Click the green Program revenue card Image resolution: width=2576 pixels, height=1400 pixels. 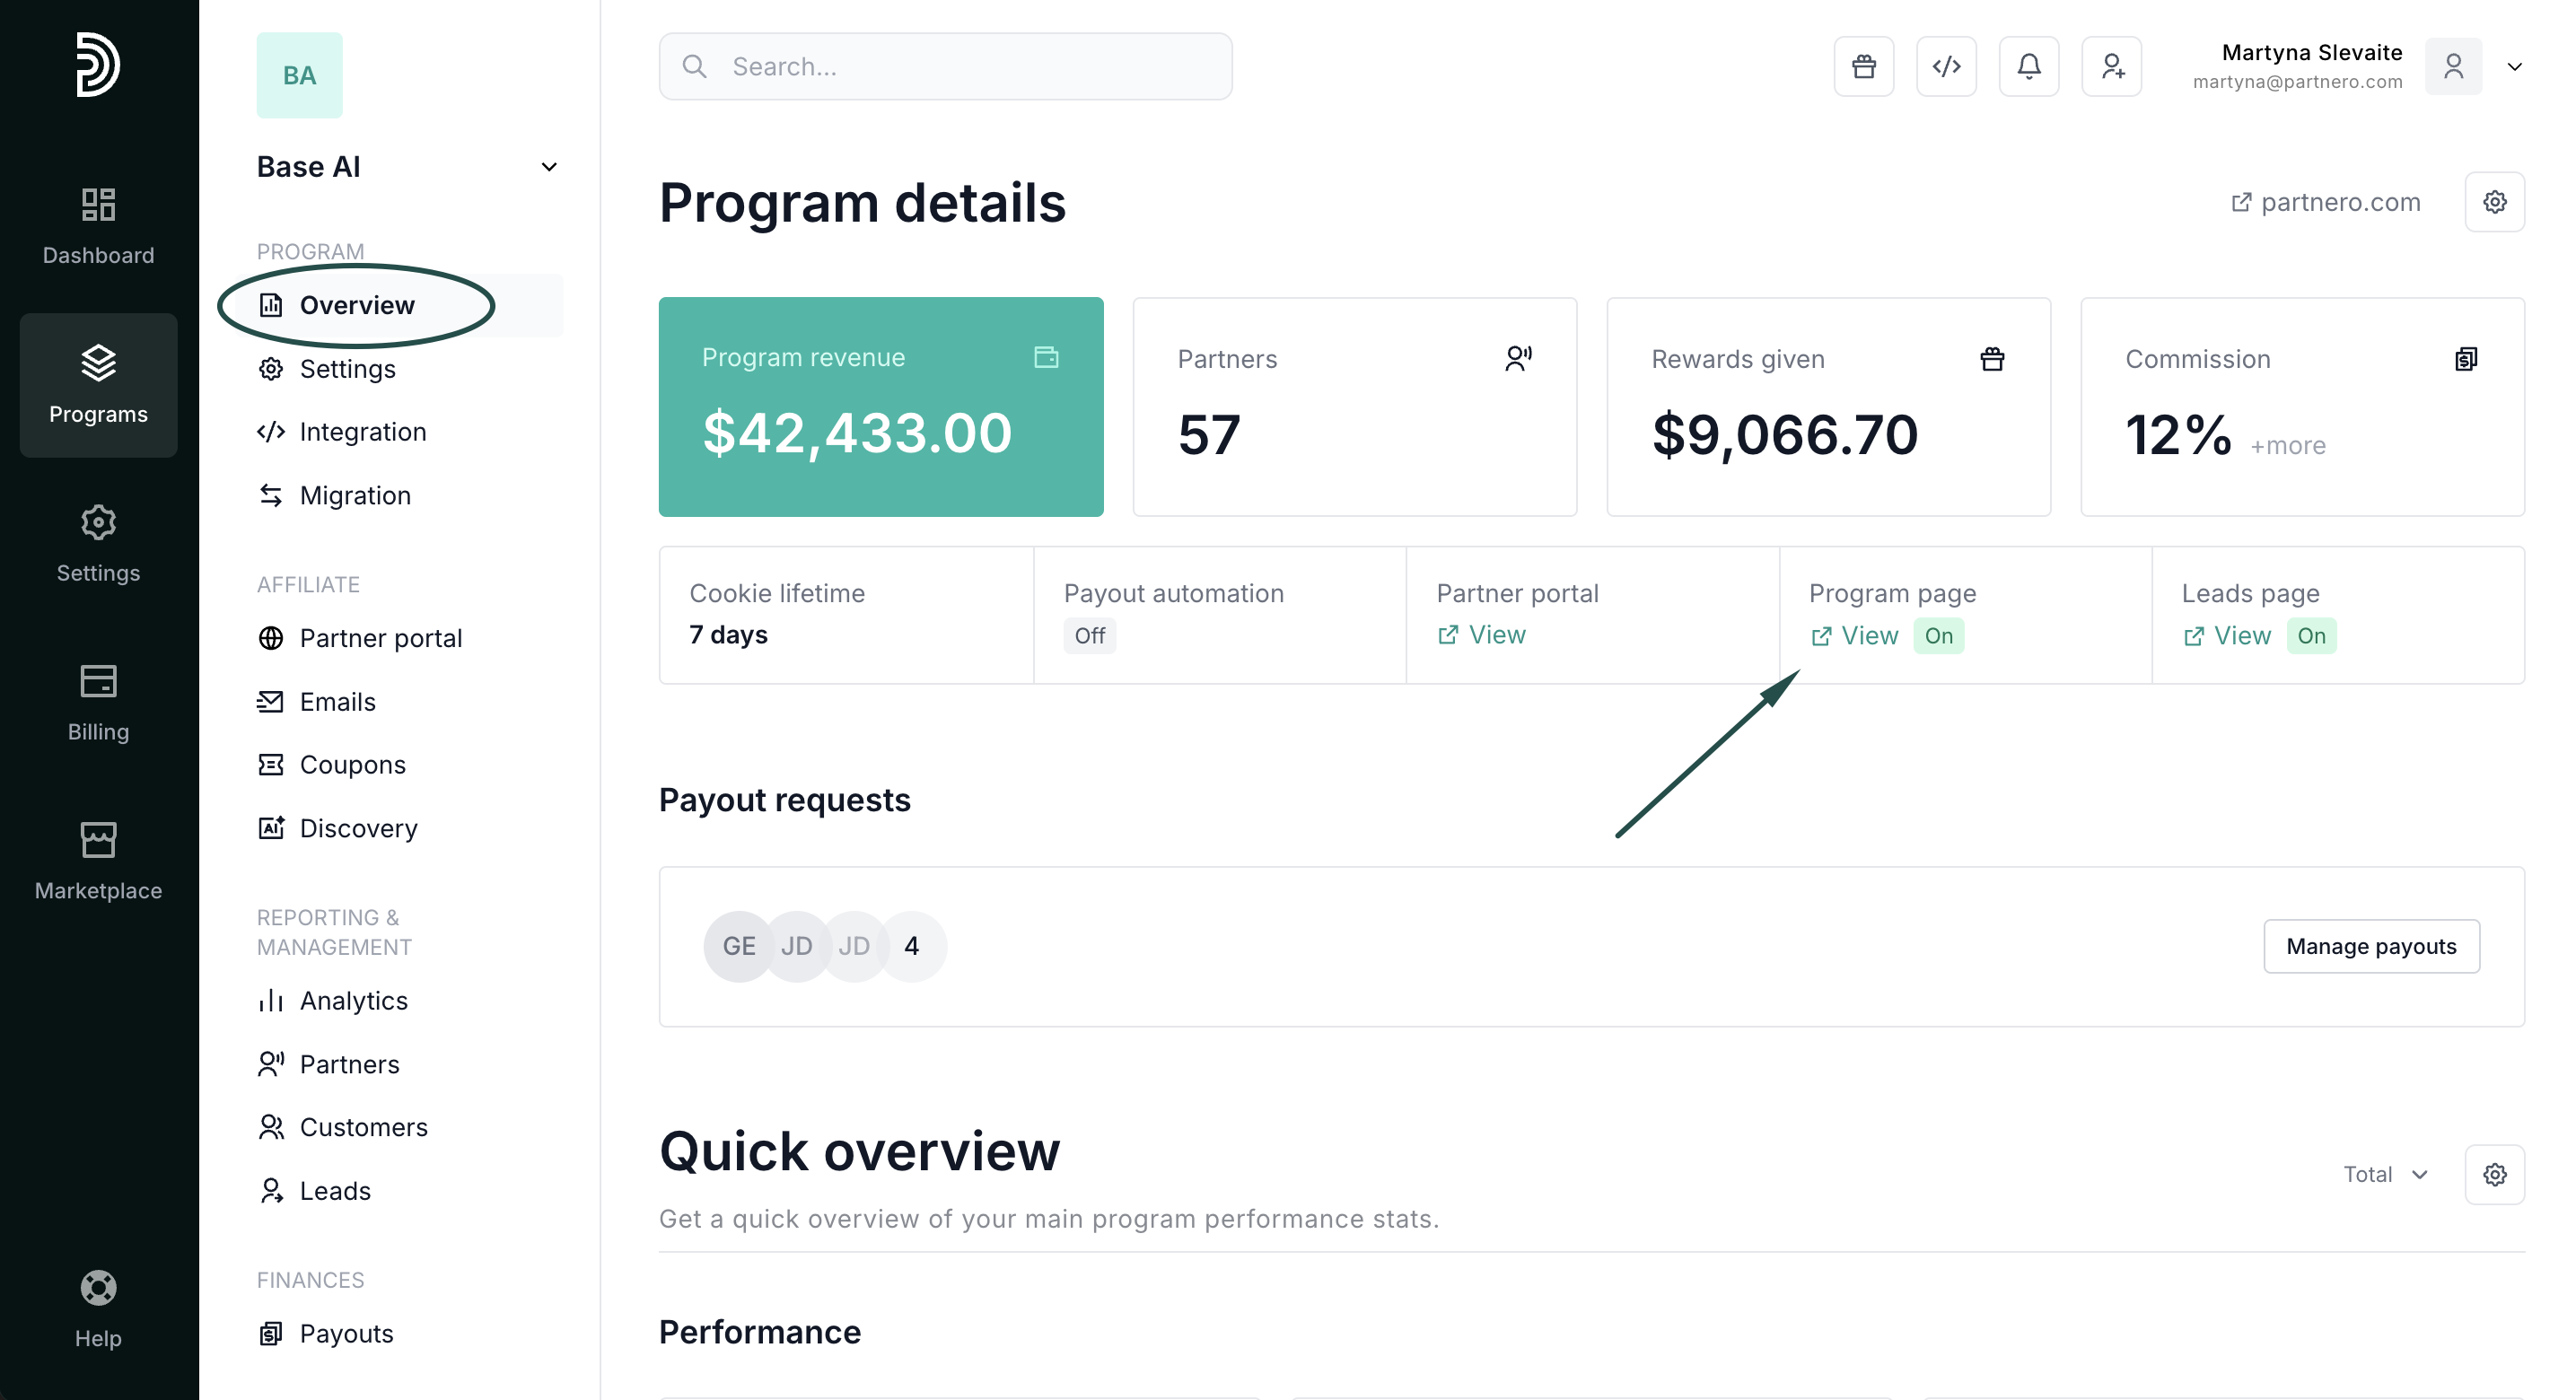click(x=880, y=407)
